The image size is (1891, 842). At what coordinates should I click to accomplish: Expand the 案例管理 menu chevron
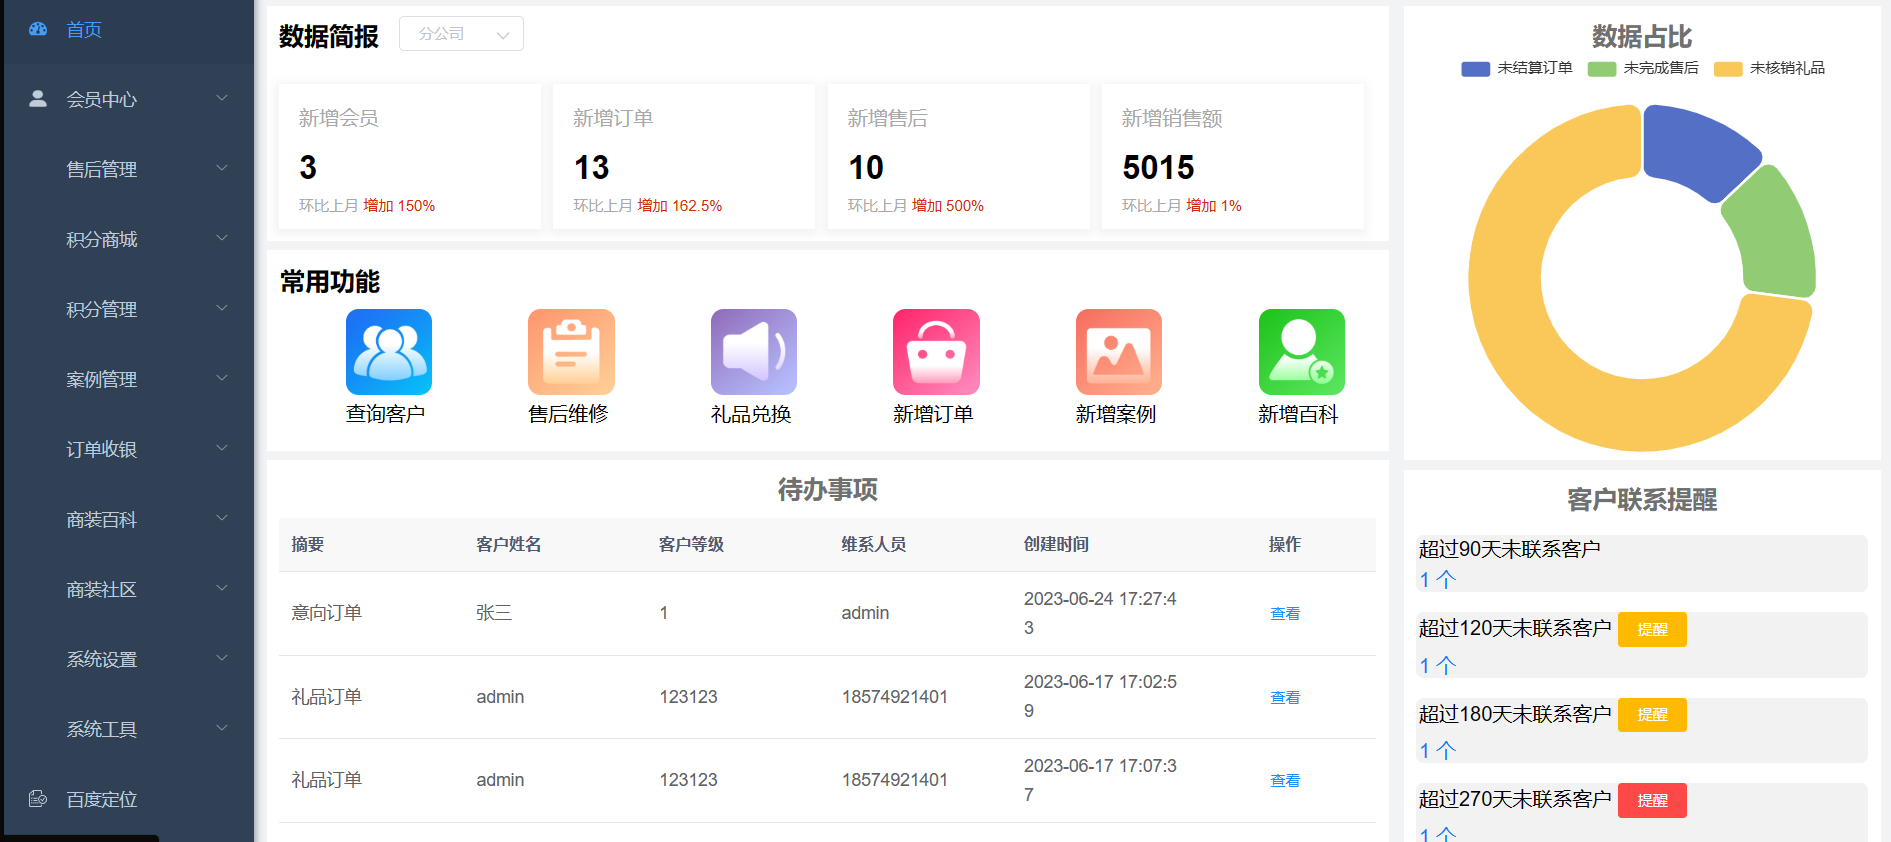pyautogui.click(x=222, y=378)
